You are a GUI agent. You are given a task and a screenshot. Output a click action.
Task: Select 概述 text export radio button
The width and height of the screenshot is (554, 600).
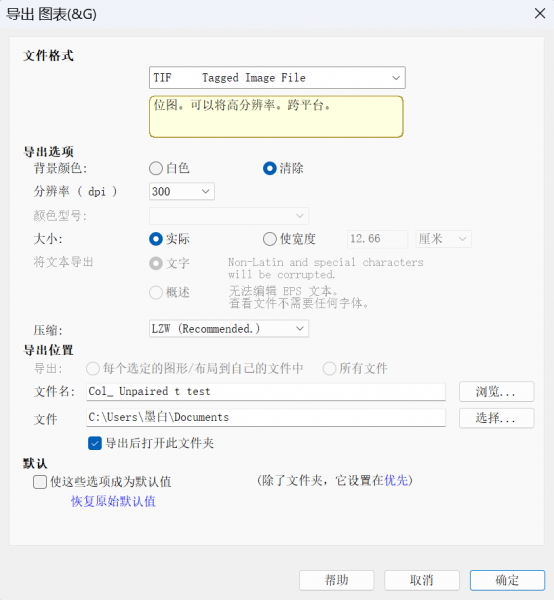pyautogui.click(x=156, y=293)
